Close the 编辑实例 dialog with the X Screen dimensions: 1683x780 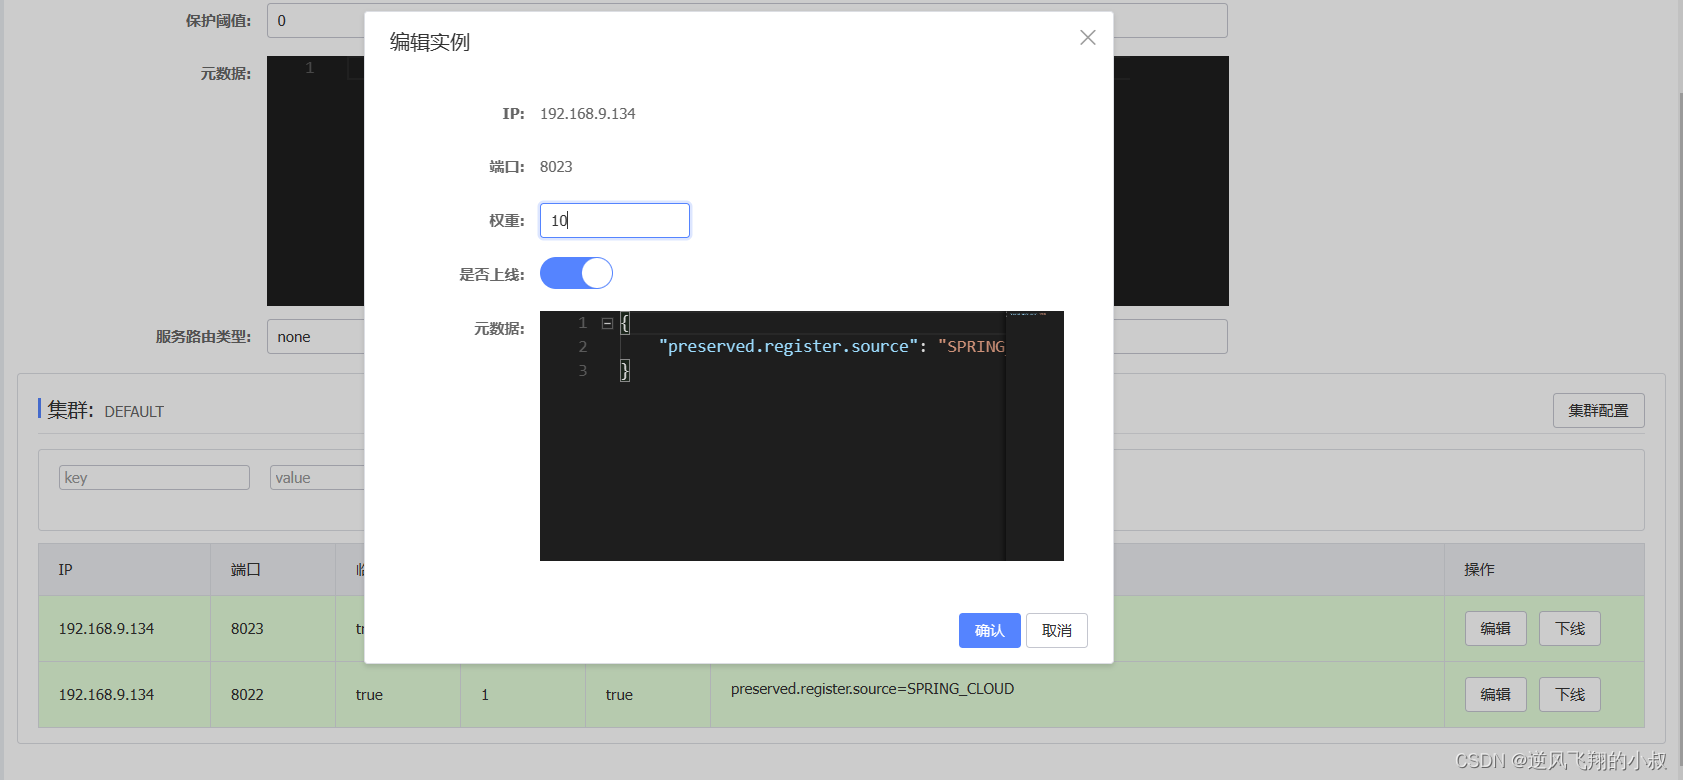[x=1087, y=38]
